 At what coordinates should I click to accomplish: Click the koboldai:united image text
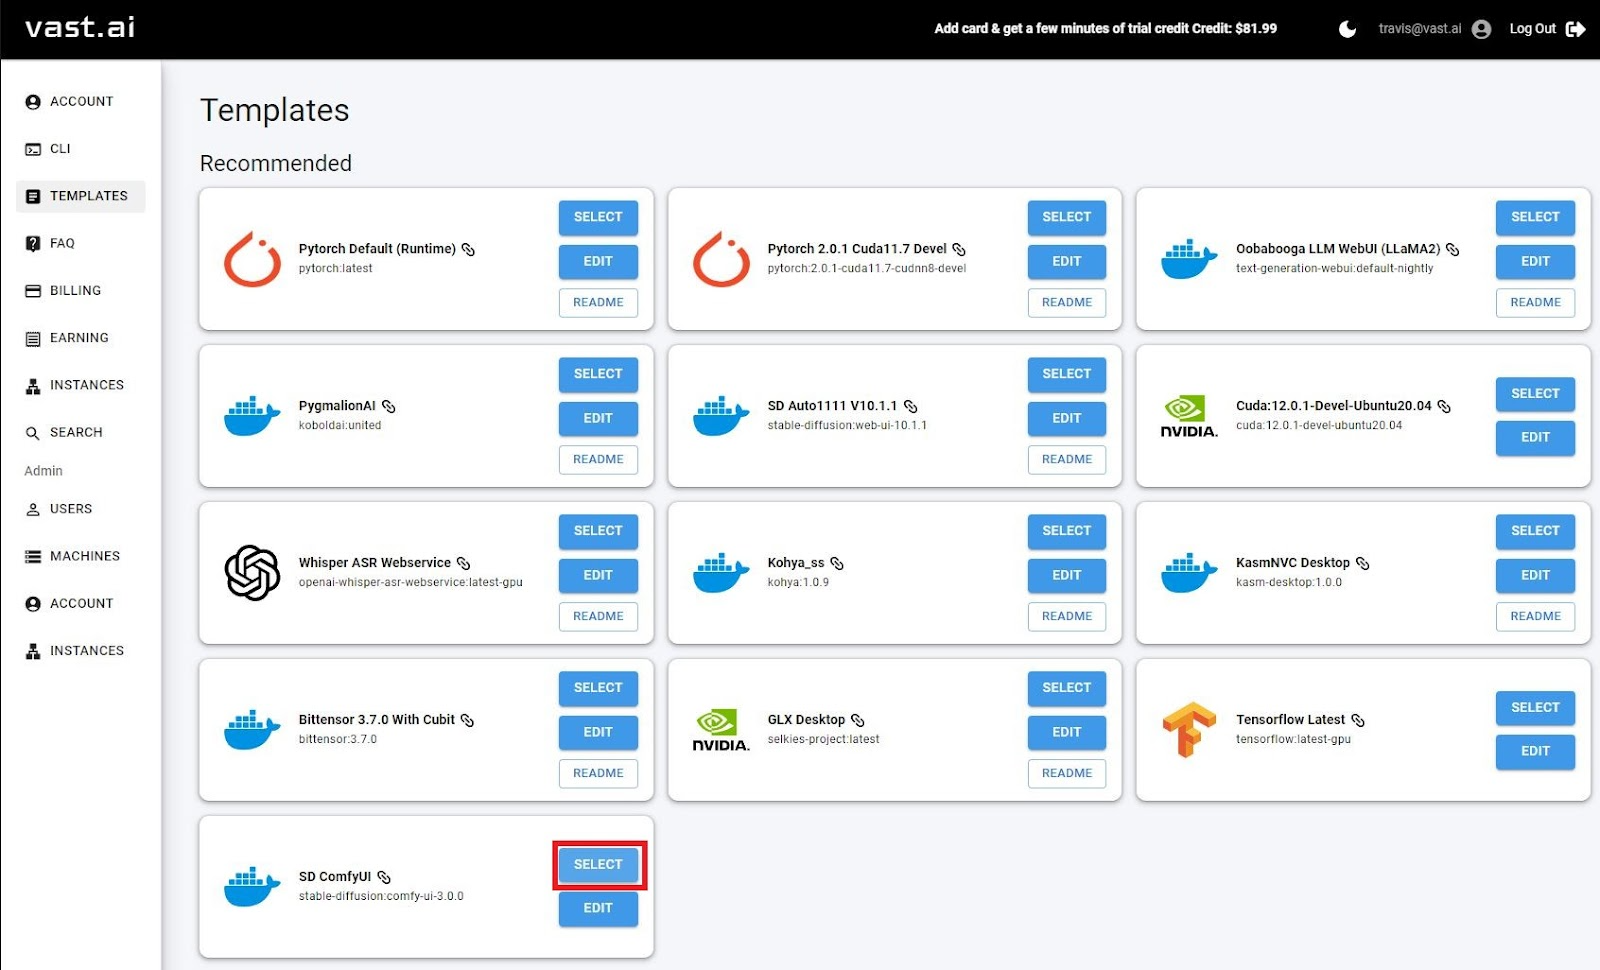click(340, 426)
